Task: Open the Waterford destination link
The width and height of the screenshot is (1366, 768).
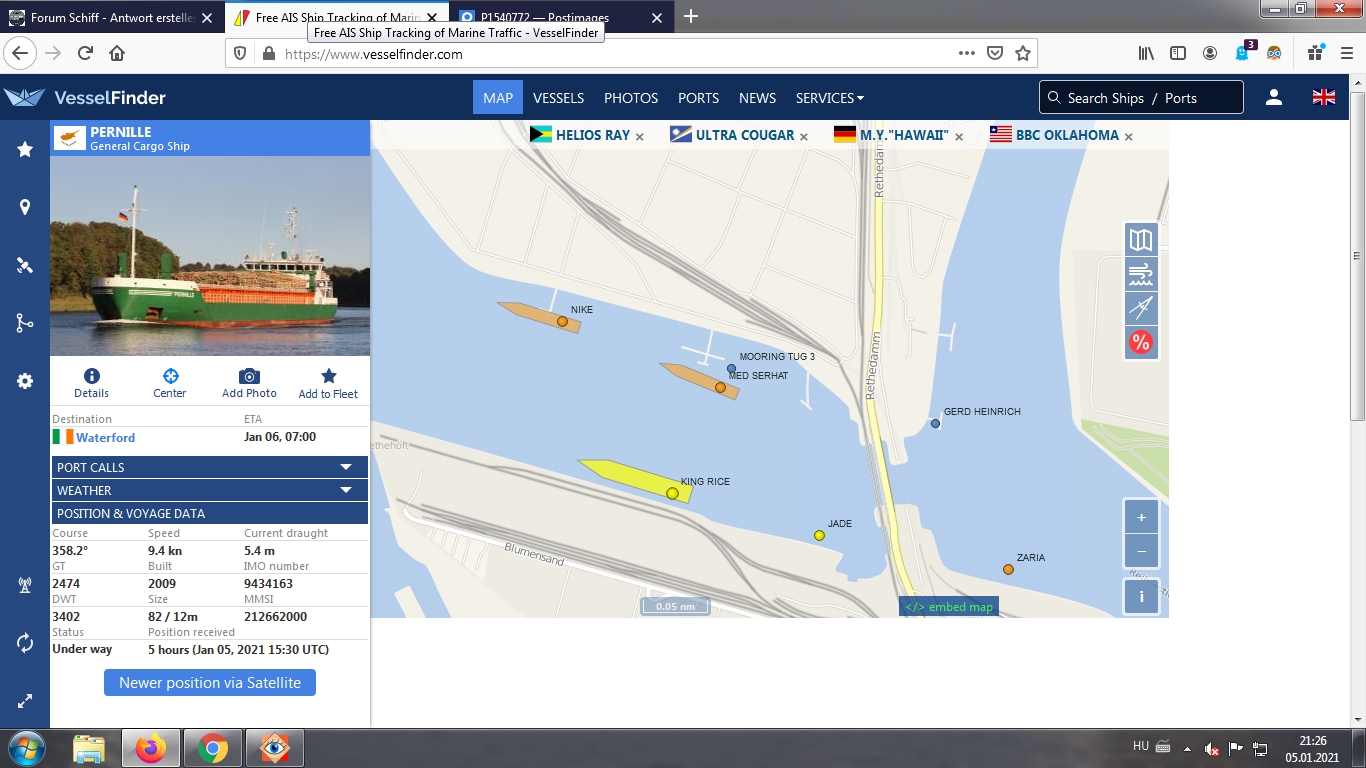Action: tap(105, 437)
